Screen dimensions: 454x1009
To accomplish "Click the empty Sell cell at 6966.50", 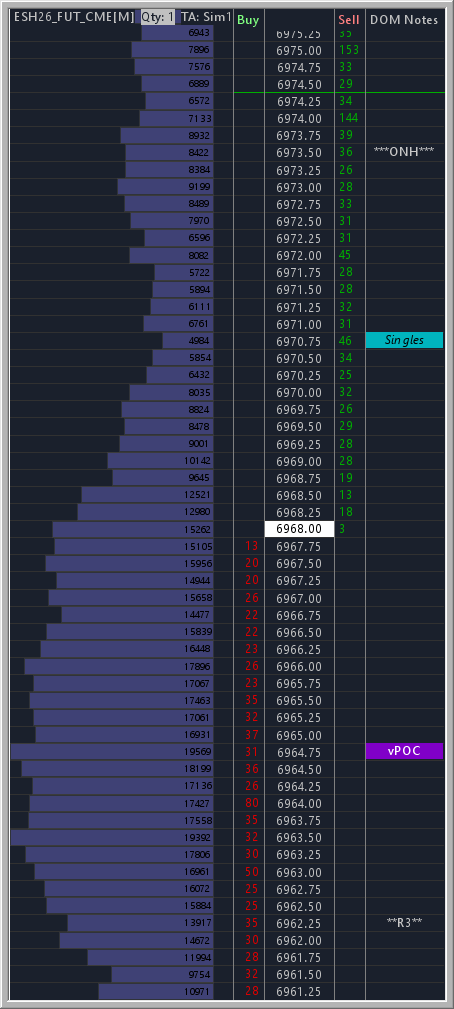I will (350, 632).
